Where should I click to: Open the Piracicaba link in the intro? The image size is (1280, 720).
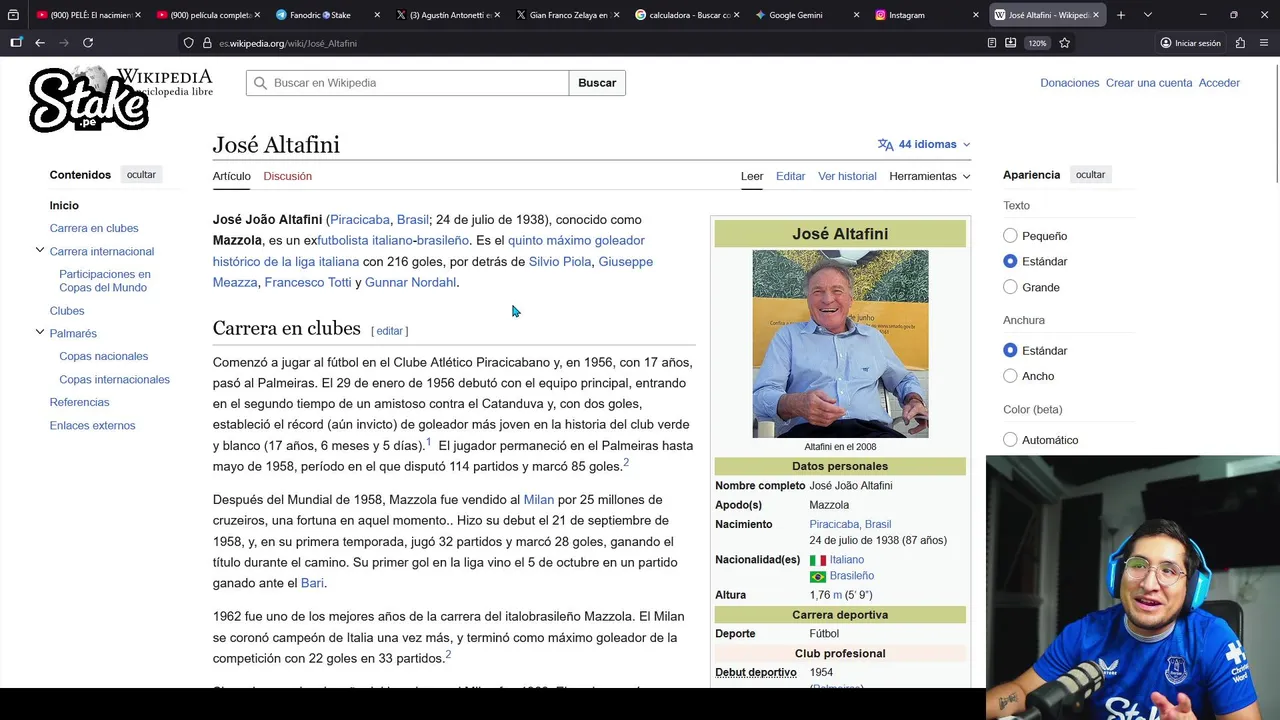360,220
